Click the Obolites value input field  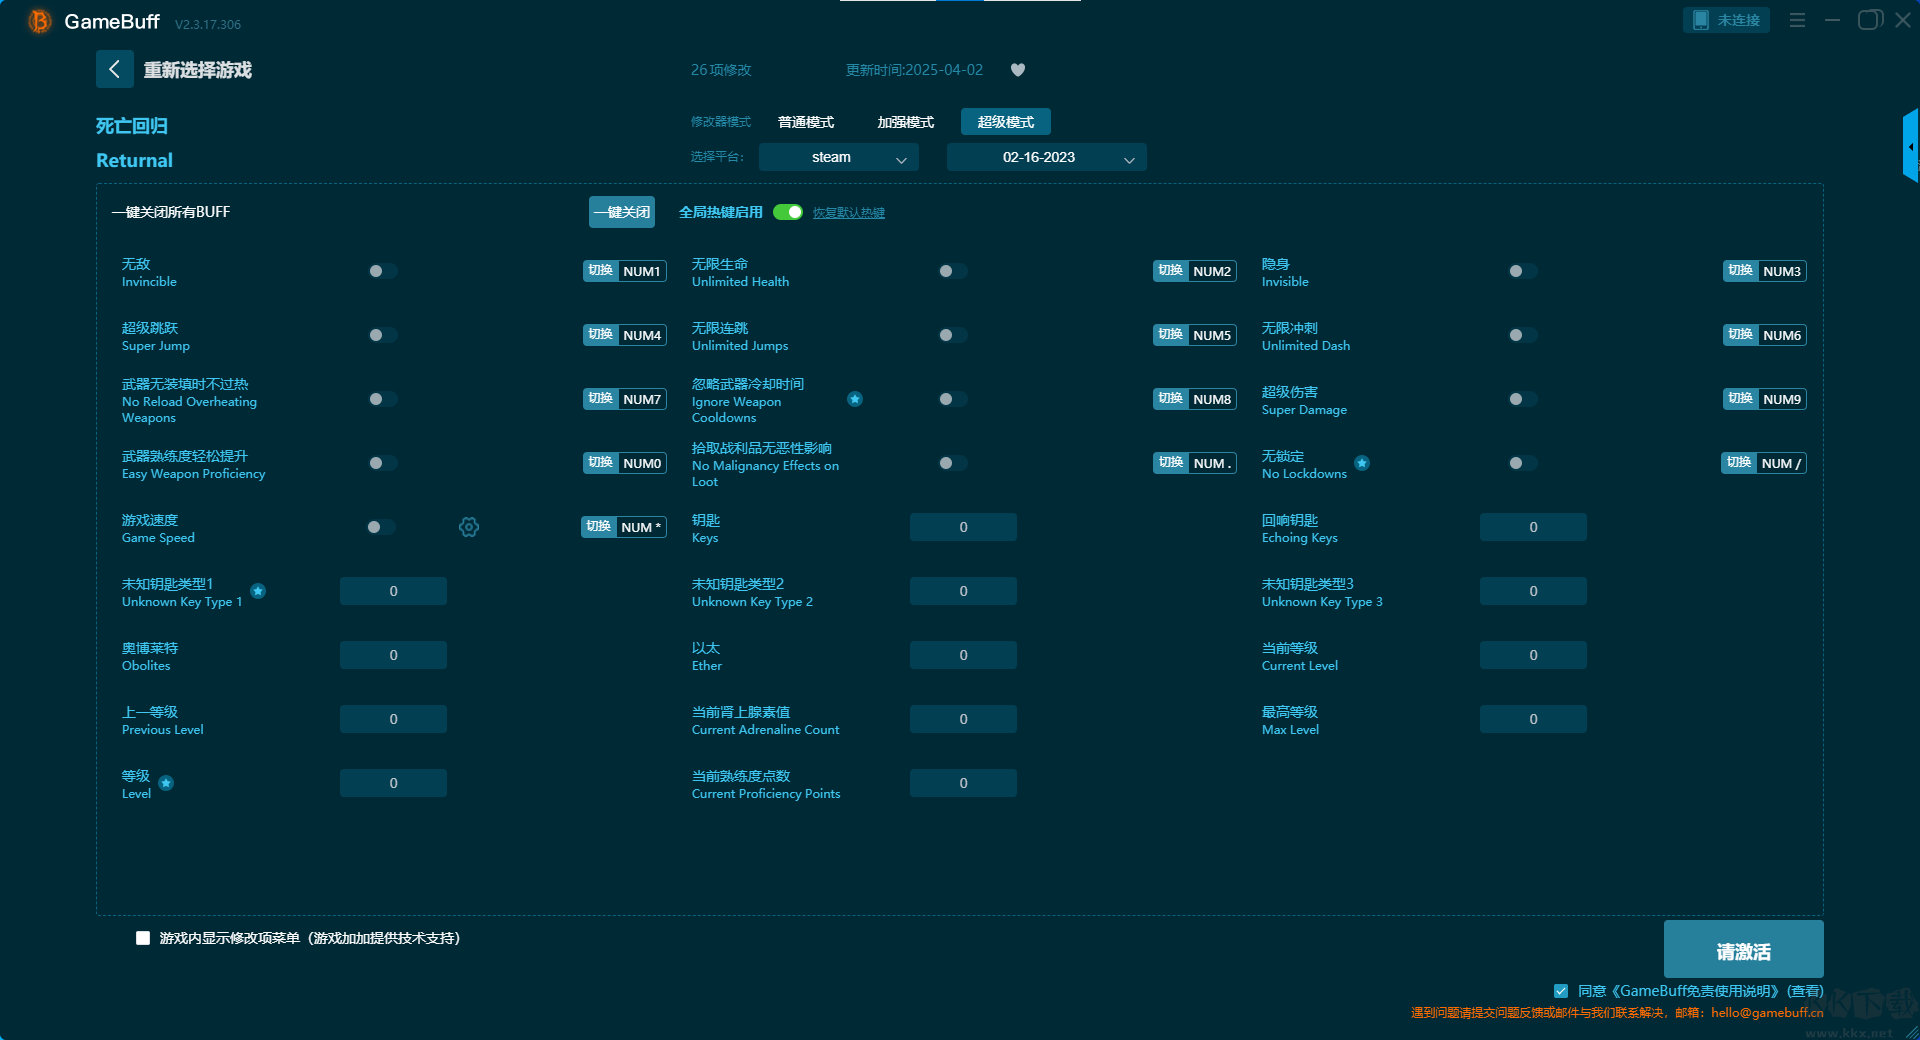pos(393,655)
